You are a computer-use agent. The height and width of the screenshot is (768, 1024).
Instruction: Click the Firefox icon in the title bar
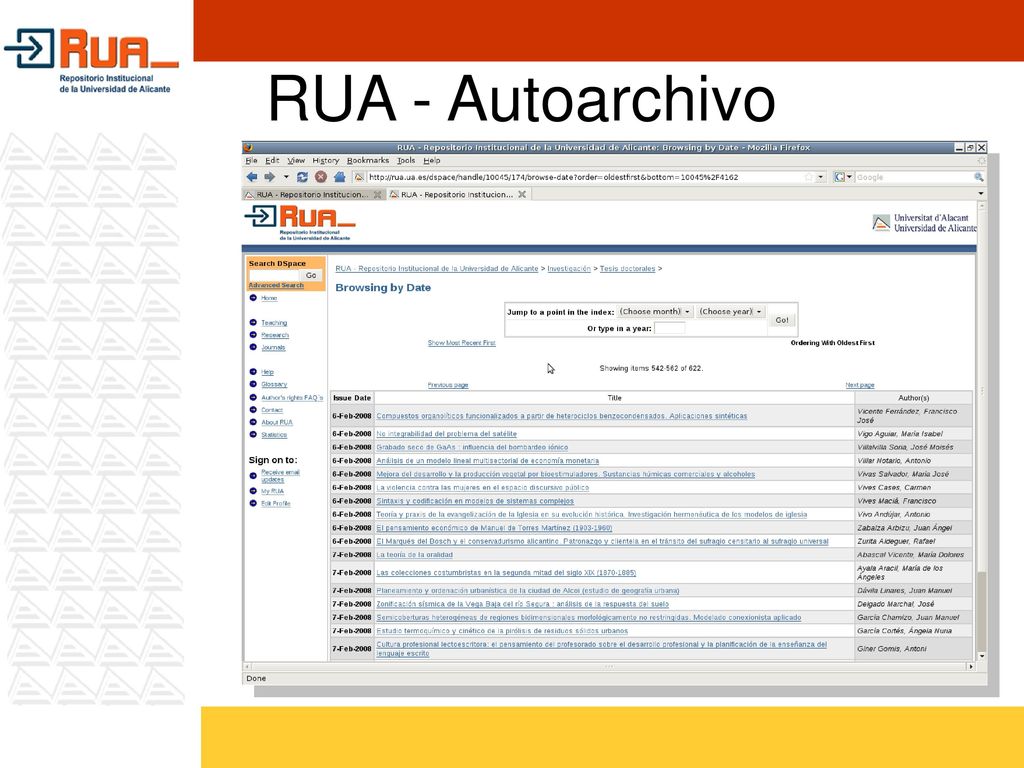coord(248,148)
